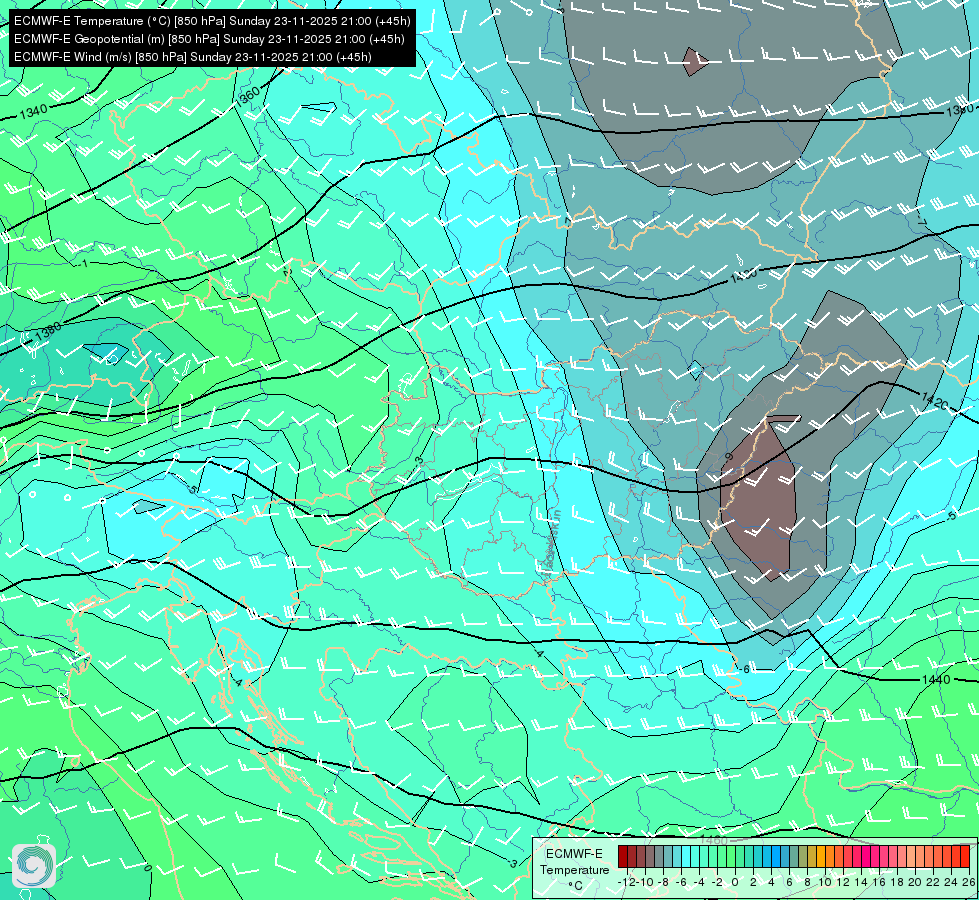Click the 1420 geopotential contour label
The image size is (979, 900).
pos(935,401)
